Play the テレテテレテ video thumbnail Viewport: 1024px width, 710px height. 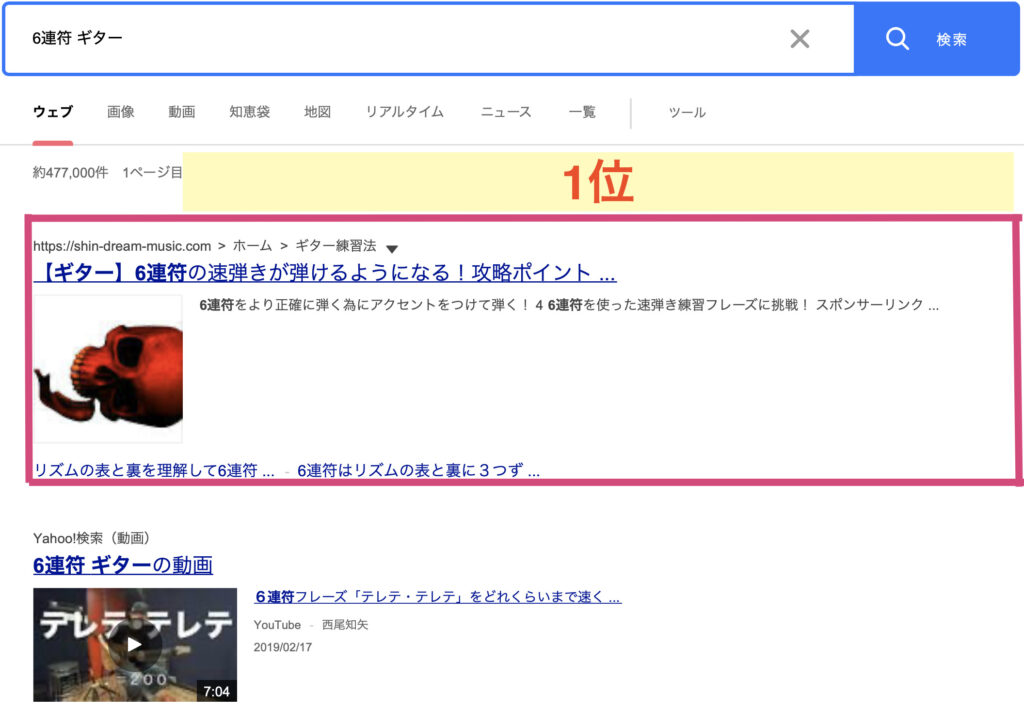tap(135, 644)
